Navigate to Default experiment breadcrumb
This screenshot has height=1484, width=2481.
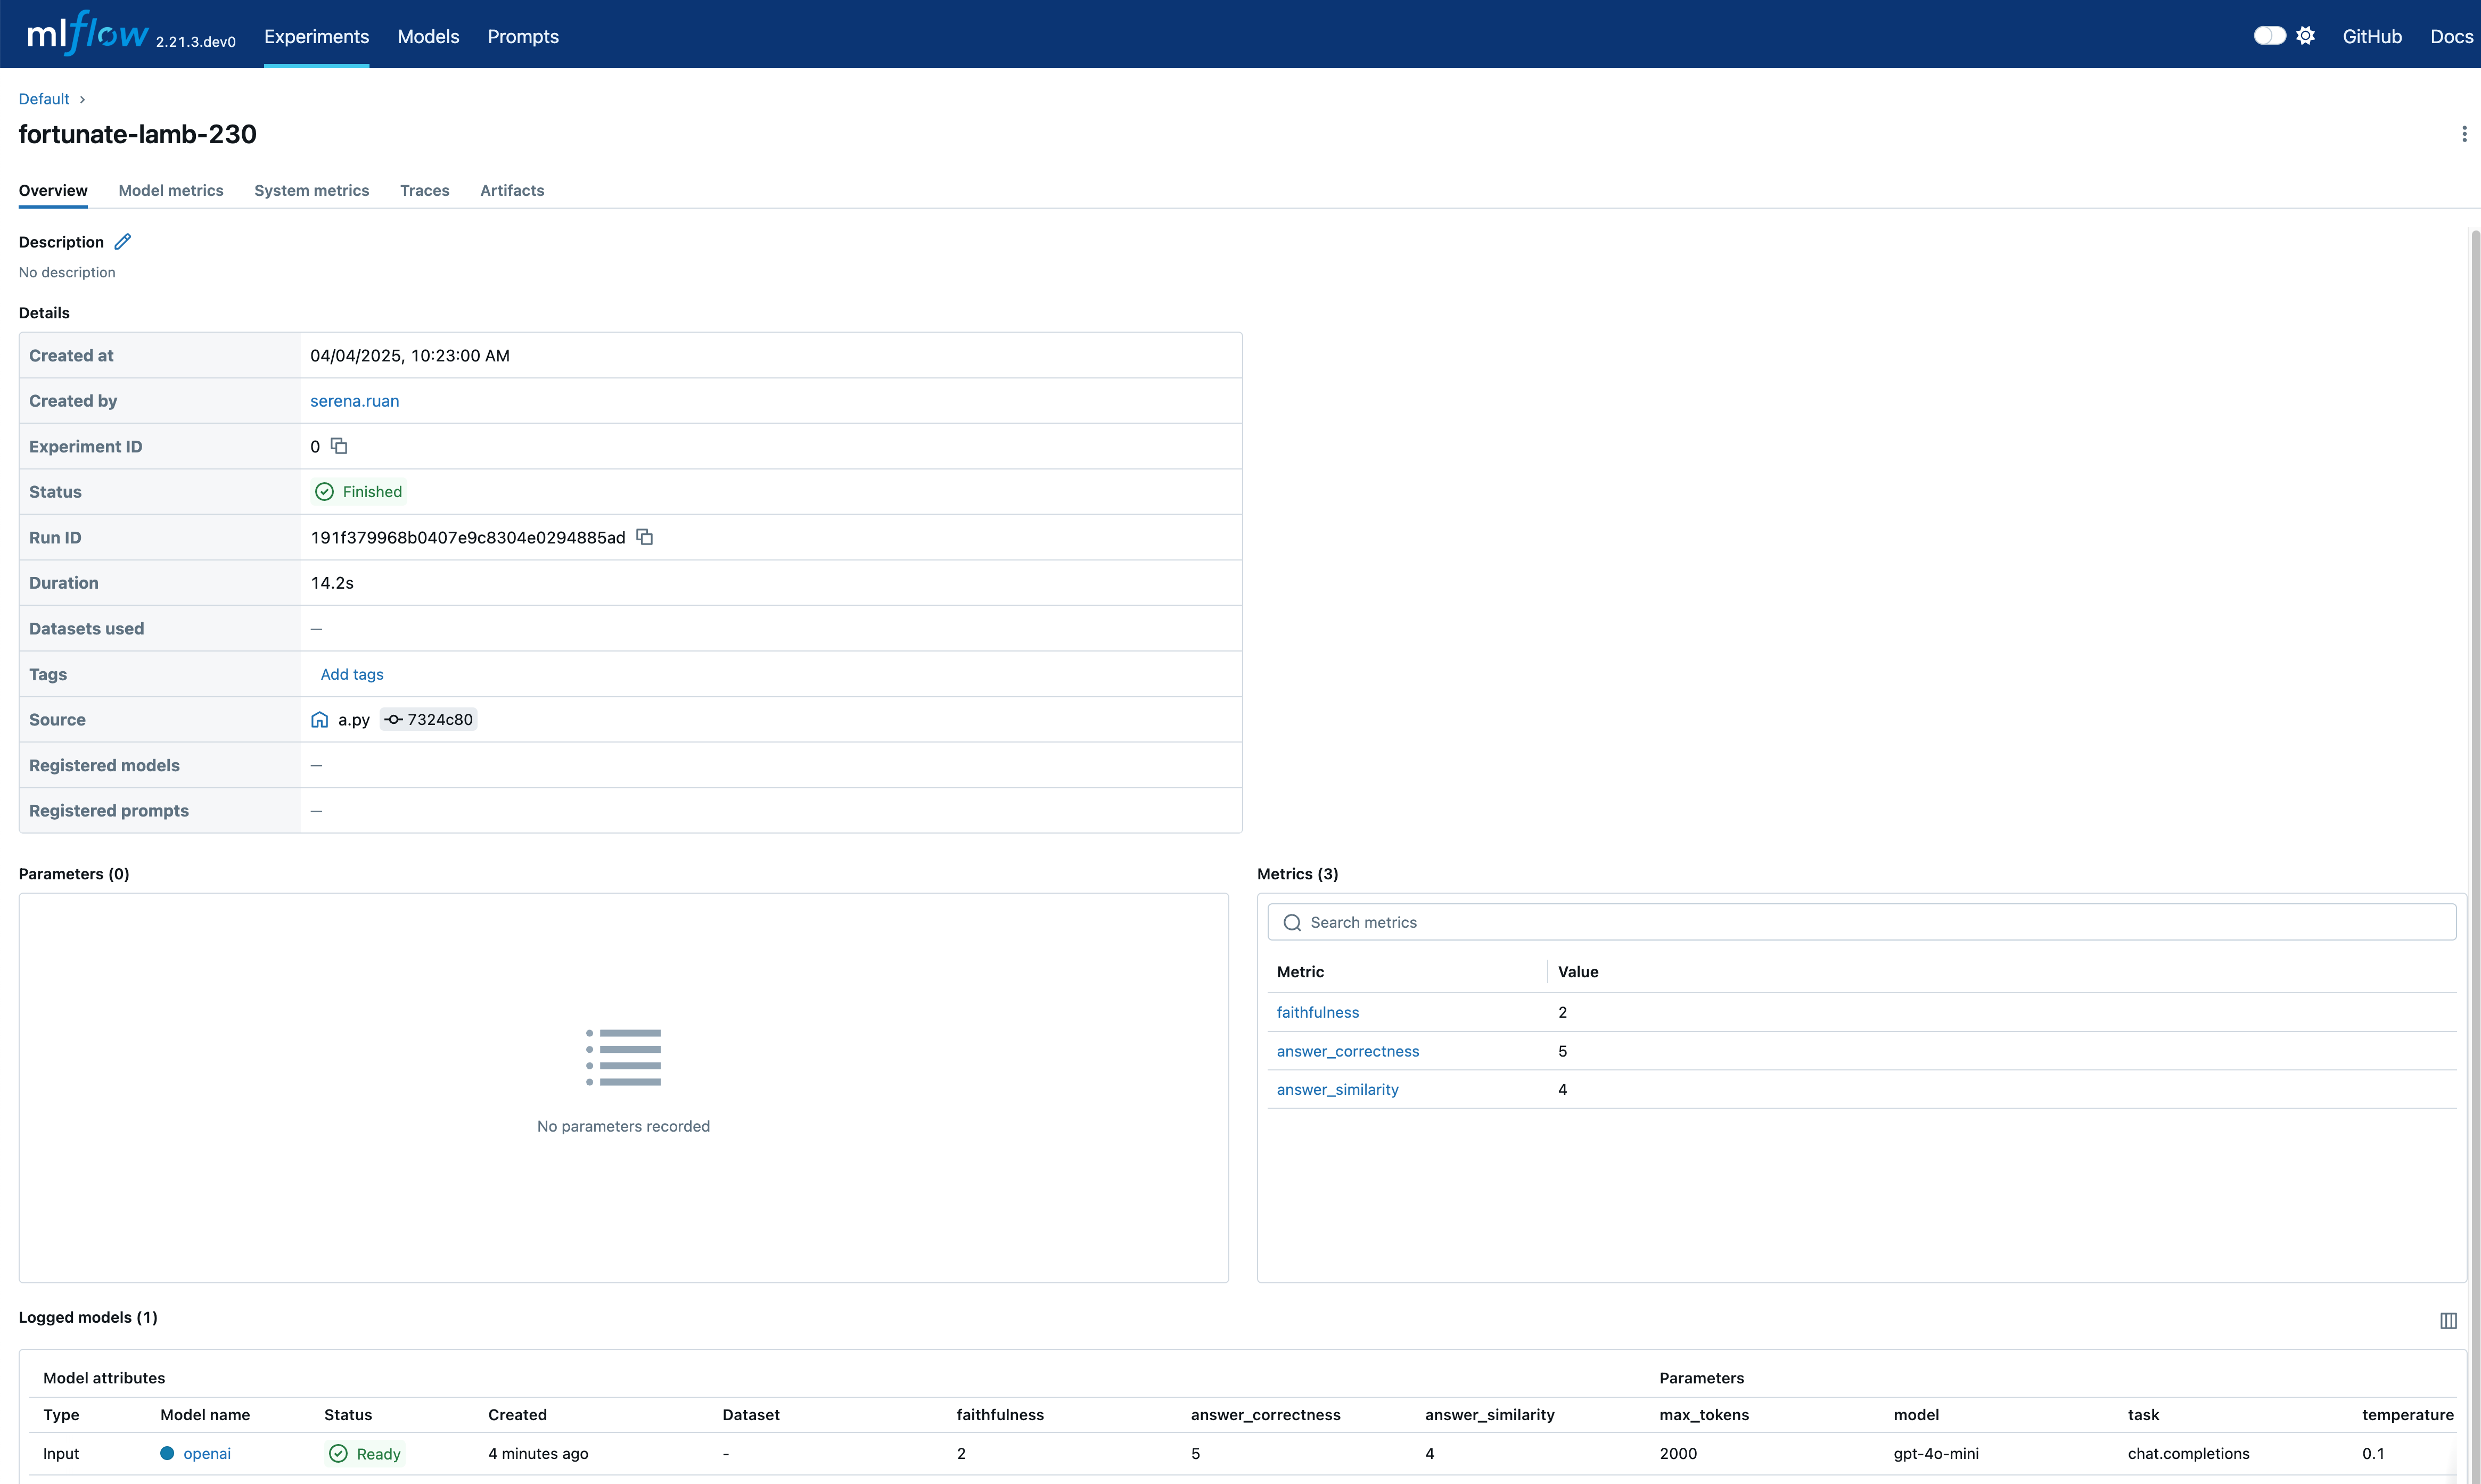coord(44,99)
